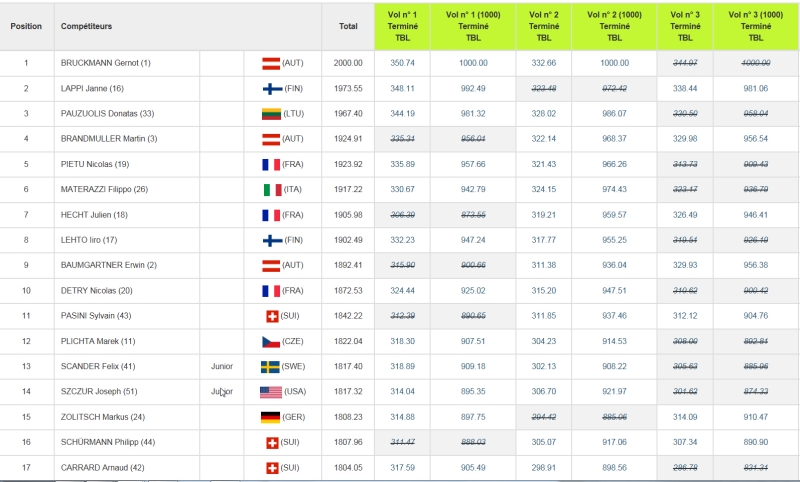Click the USA flag for SZCZUR Joseph

click(270, 392)
